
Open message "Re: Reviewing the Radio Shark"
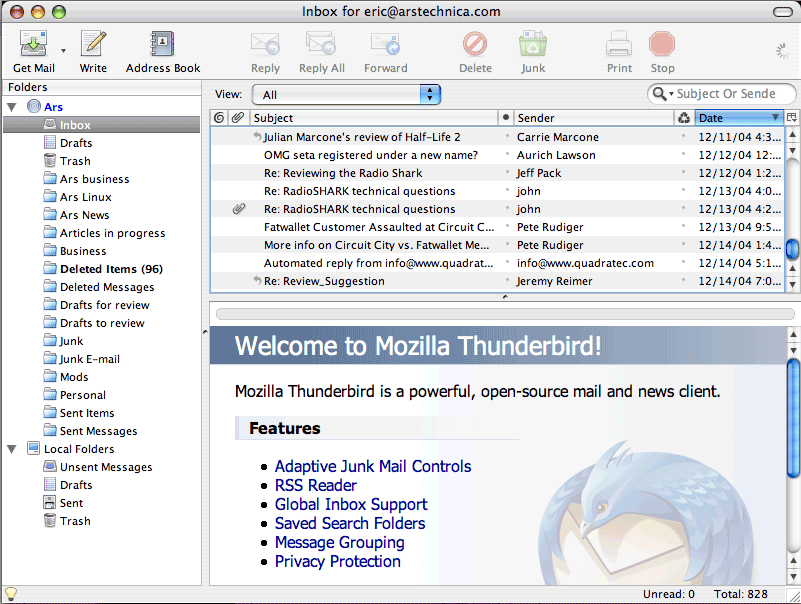tap(343, 173)
